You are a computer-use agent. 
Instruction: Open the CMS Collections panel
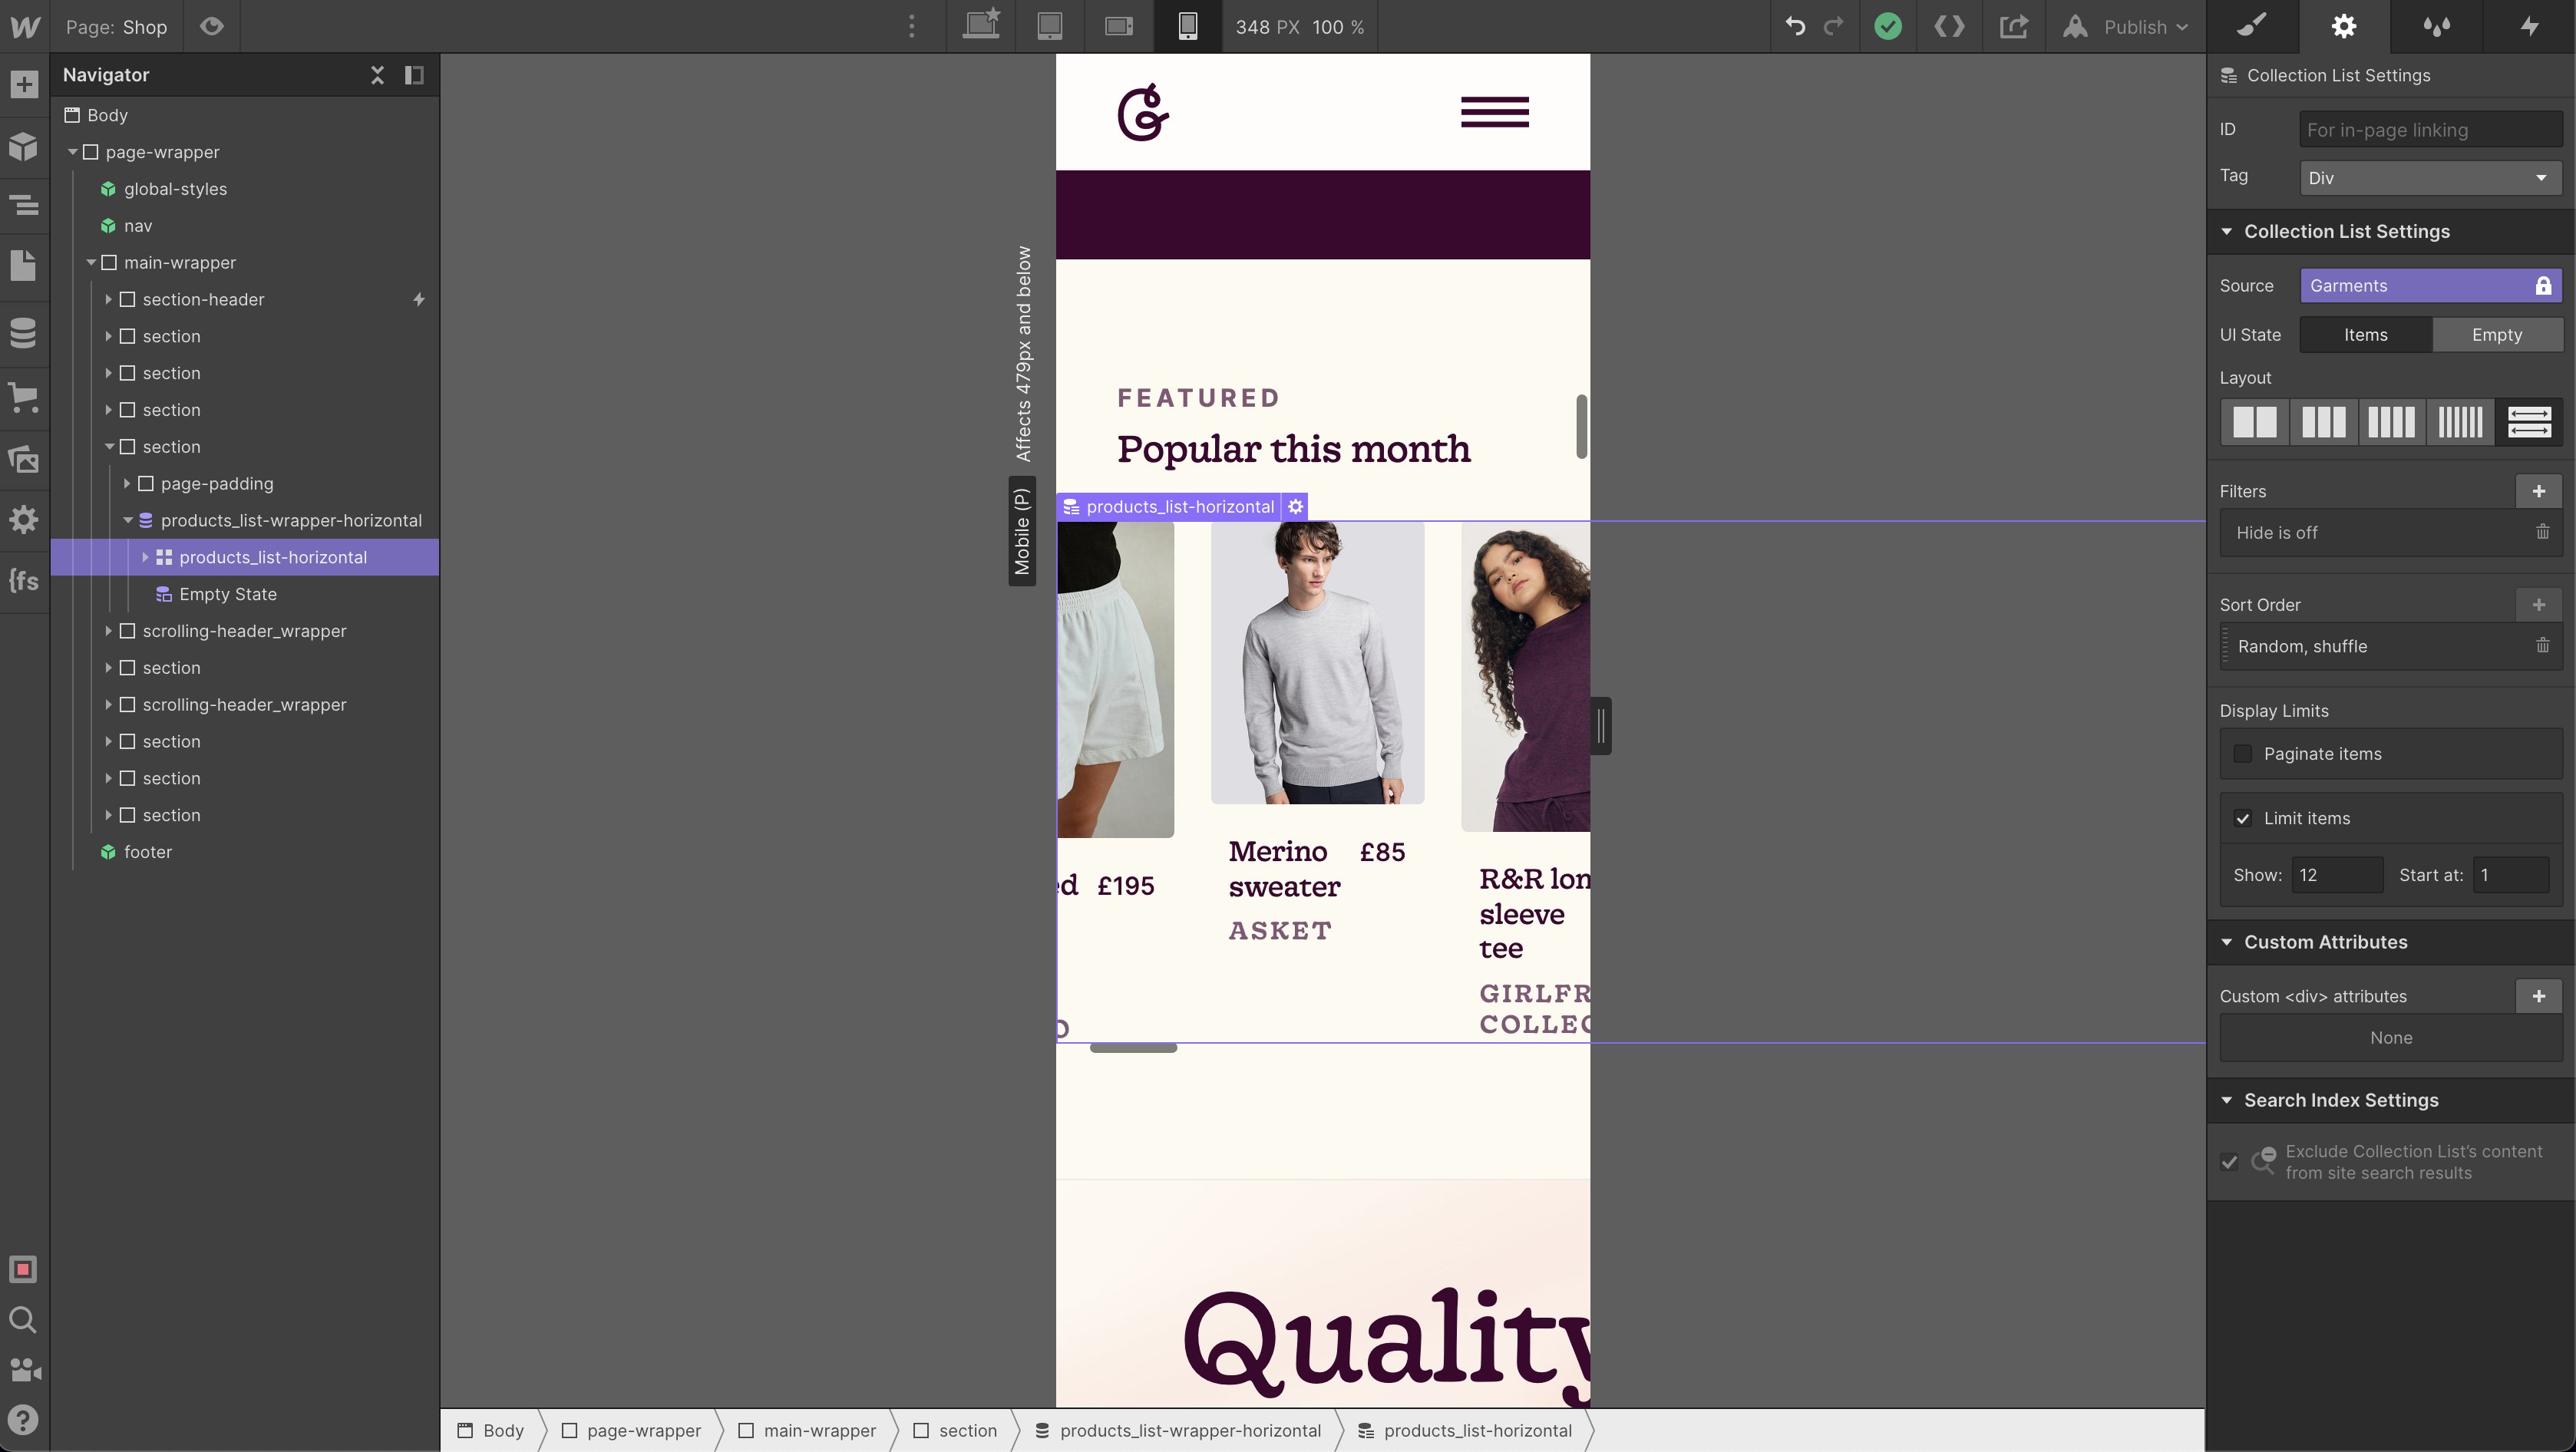pyautogui.click(x=24, y=333)
